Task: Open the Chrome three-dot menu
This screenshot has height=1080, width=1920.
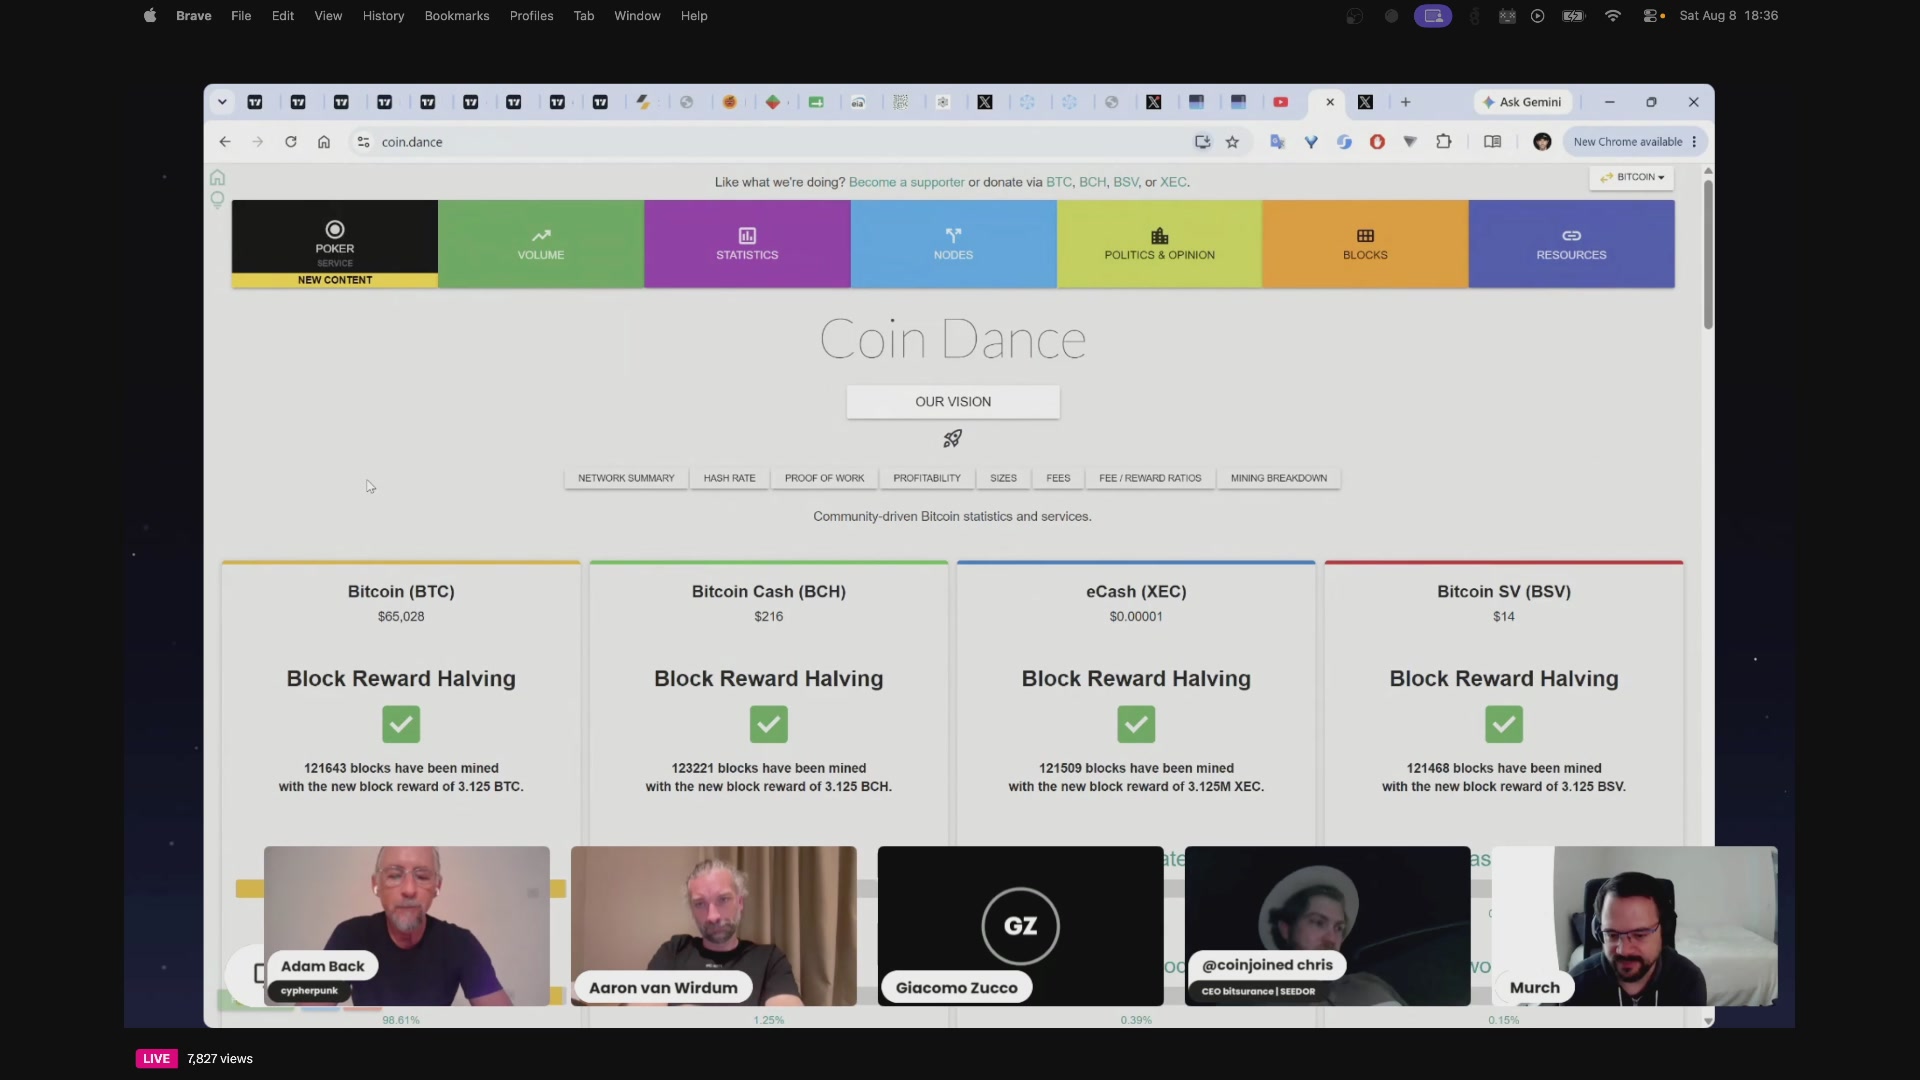Action: pos(1694,142)
